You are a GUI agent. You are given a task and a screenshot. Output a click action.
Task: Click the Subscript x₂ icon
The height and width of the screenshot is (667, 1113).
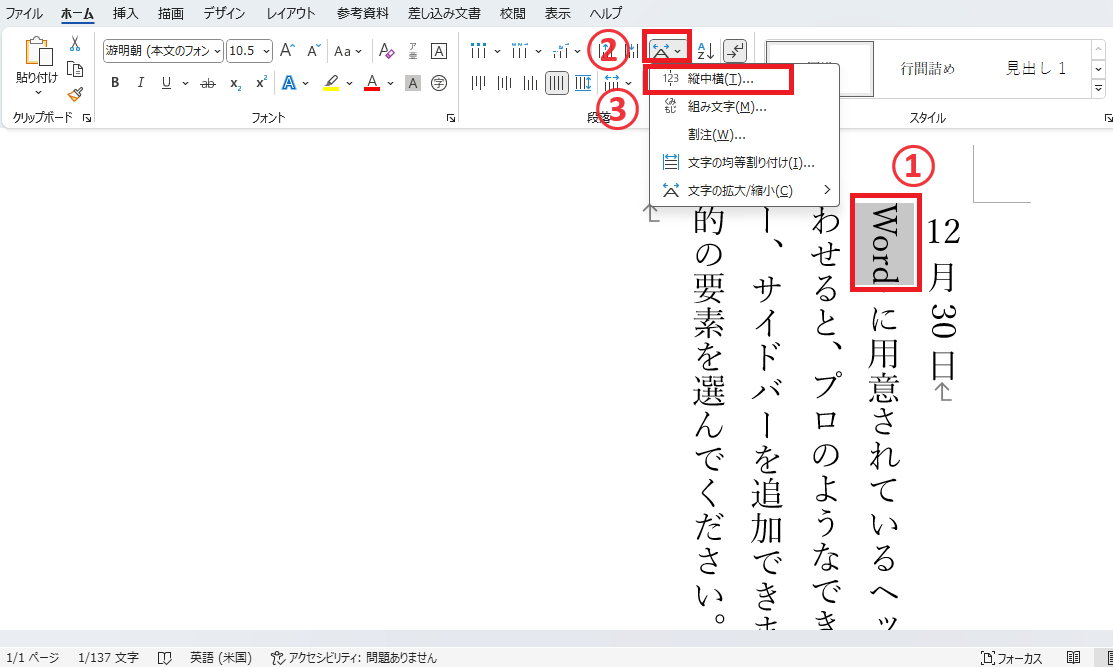(235, 83)
